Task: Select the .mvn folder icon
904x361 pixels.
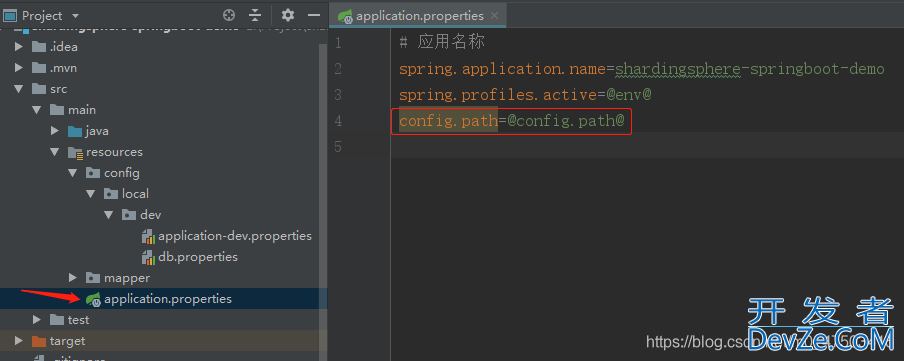Action: (39, 68)
